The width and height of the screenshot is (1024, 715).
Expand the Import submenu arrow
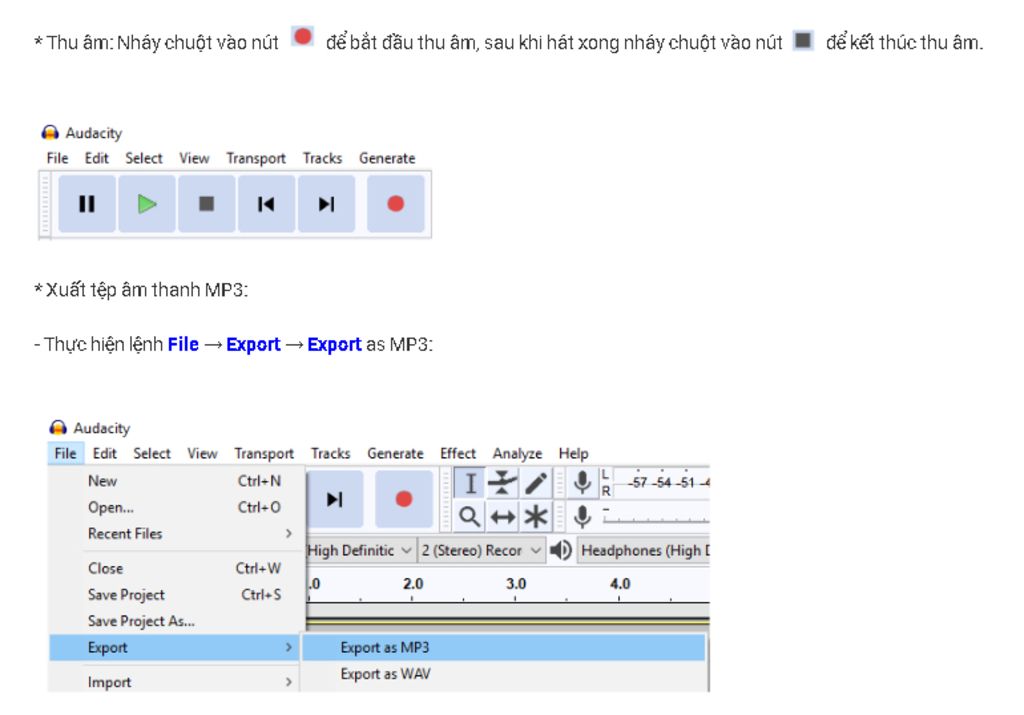point(289,682)
